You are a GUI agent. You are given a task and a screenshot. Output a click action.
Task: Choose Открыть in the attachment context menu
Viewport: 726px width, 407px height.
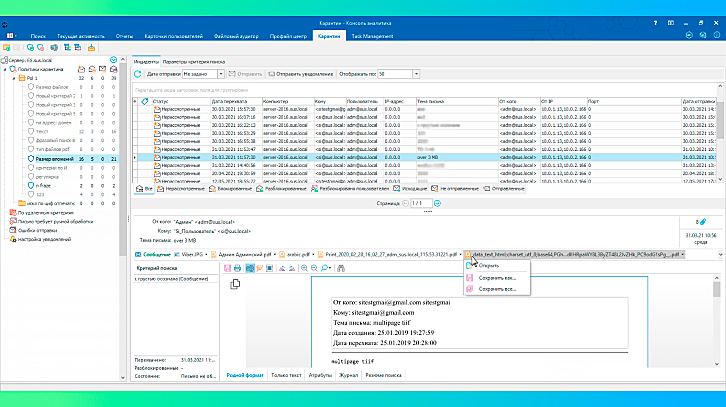tap(488, 266)
